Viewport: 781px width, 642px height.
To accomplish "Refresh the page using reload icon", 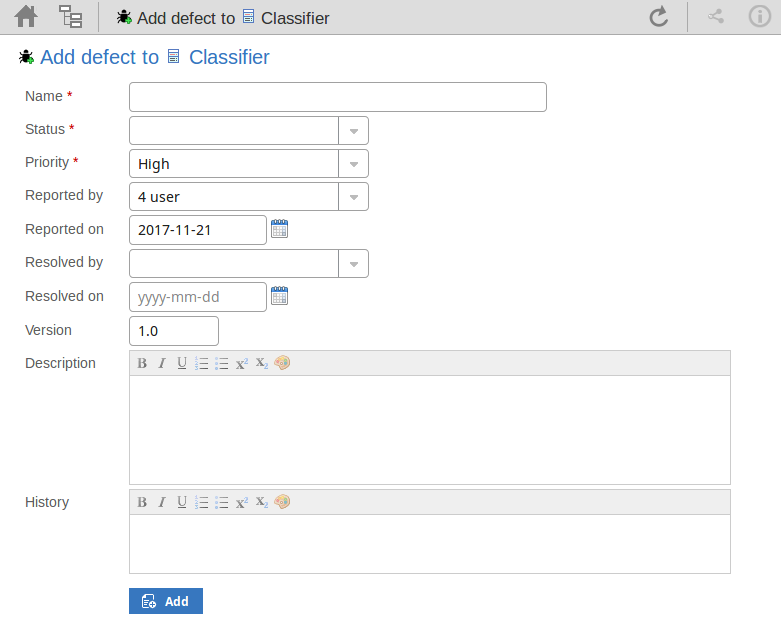I will pyautogui.click(x=658, y=17).
